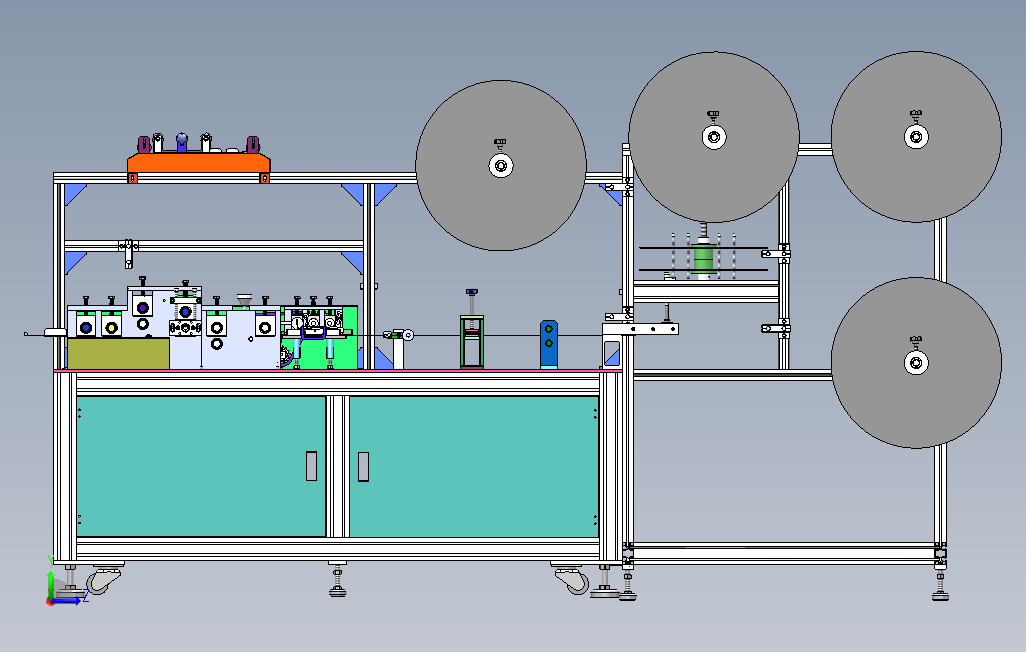The image size is (1026, 652).
Task: Click the far right leveling foot
Action: (x=940, y=584)
